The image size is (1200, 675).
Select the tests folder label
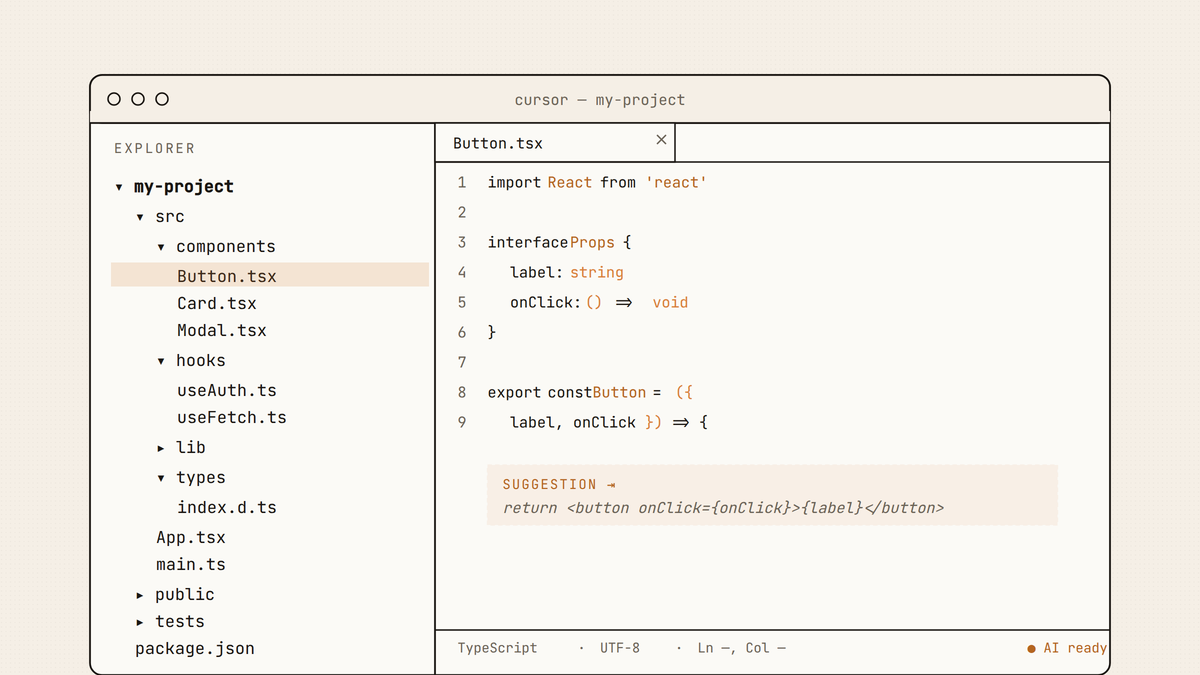tap(180, 621)
